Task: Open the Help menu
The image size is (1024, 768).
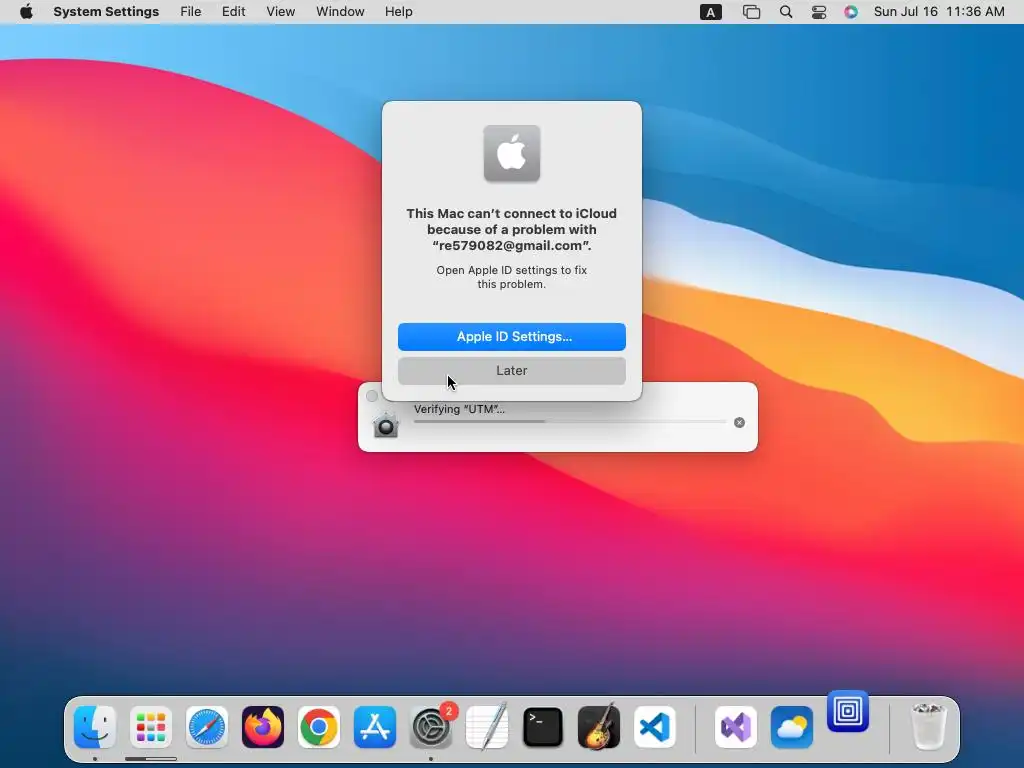Action: (x=398, y=12)
